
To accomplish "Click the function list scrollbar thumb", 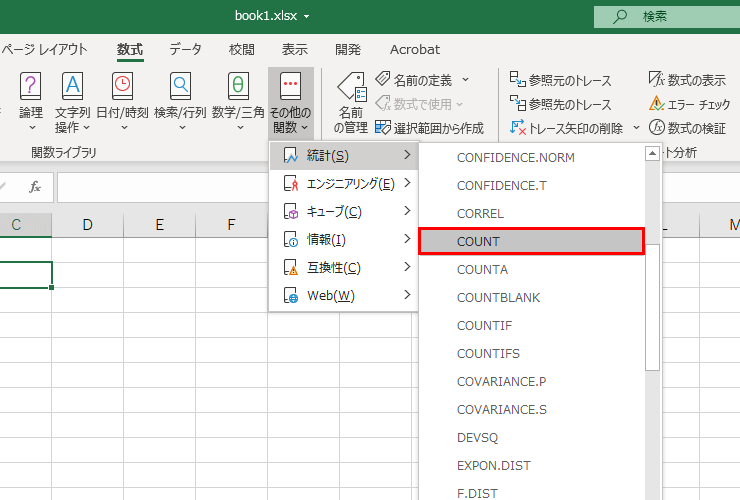I will (652, 307).
